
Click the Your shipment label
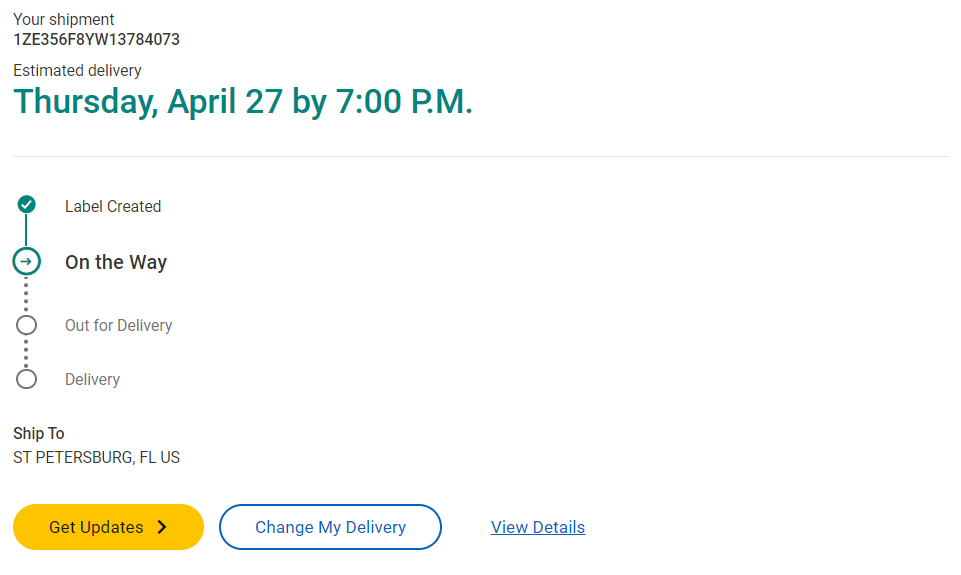64,19
